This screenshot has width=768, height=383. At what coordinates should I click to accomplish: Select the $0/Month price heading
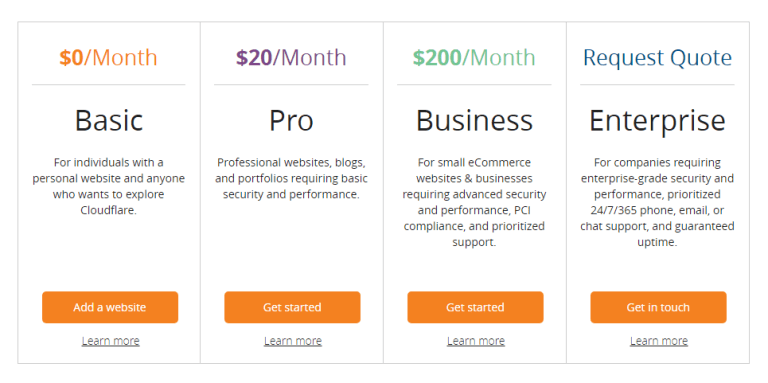click(x=108, y=58)
